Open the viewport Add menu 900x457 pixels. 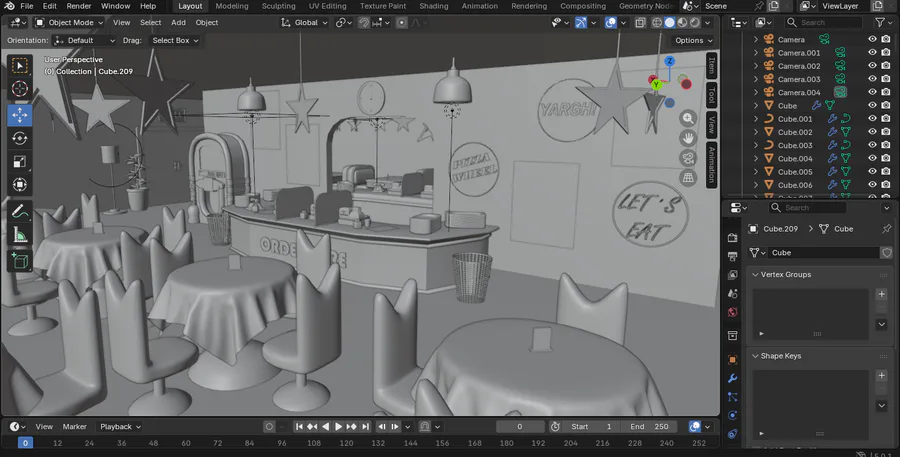click(178, 22)
